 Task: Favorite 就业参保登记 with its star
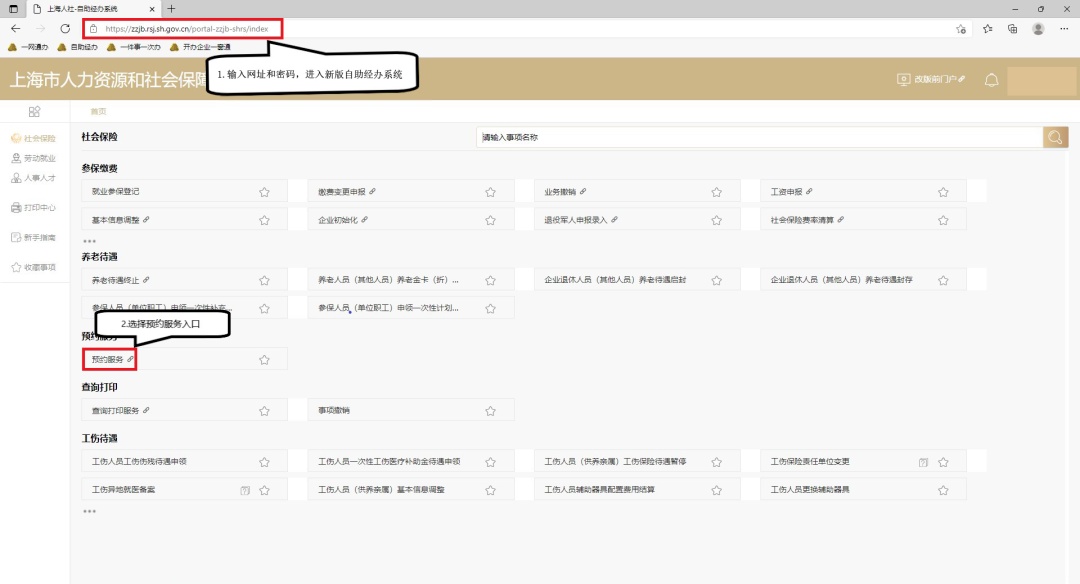pyautogui.click(x=264, y=192)
